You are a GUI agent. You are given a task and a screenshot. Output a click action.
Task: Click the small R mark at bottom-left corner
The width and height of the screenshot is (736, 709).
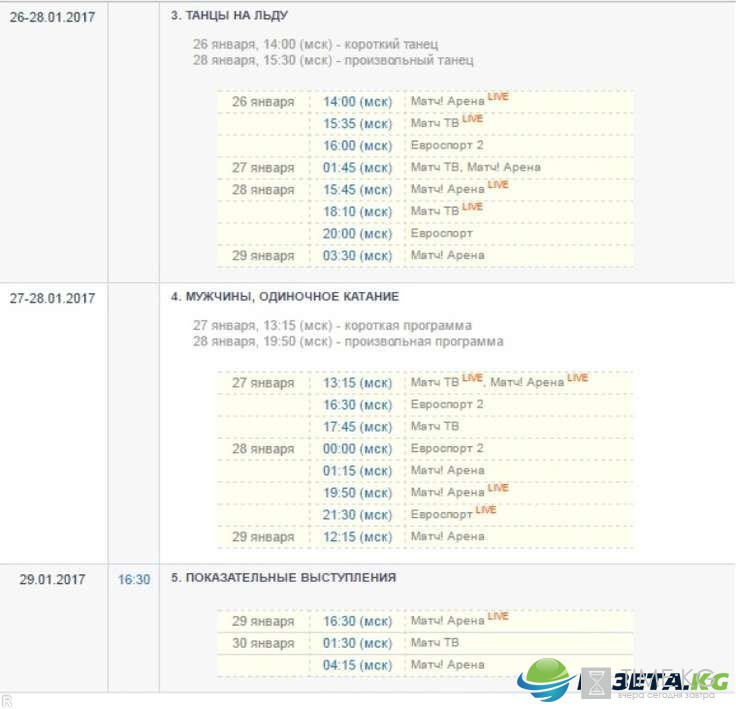tap(7, 700)
